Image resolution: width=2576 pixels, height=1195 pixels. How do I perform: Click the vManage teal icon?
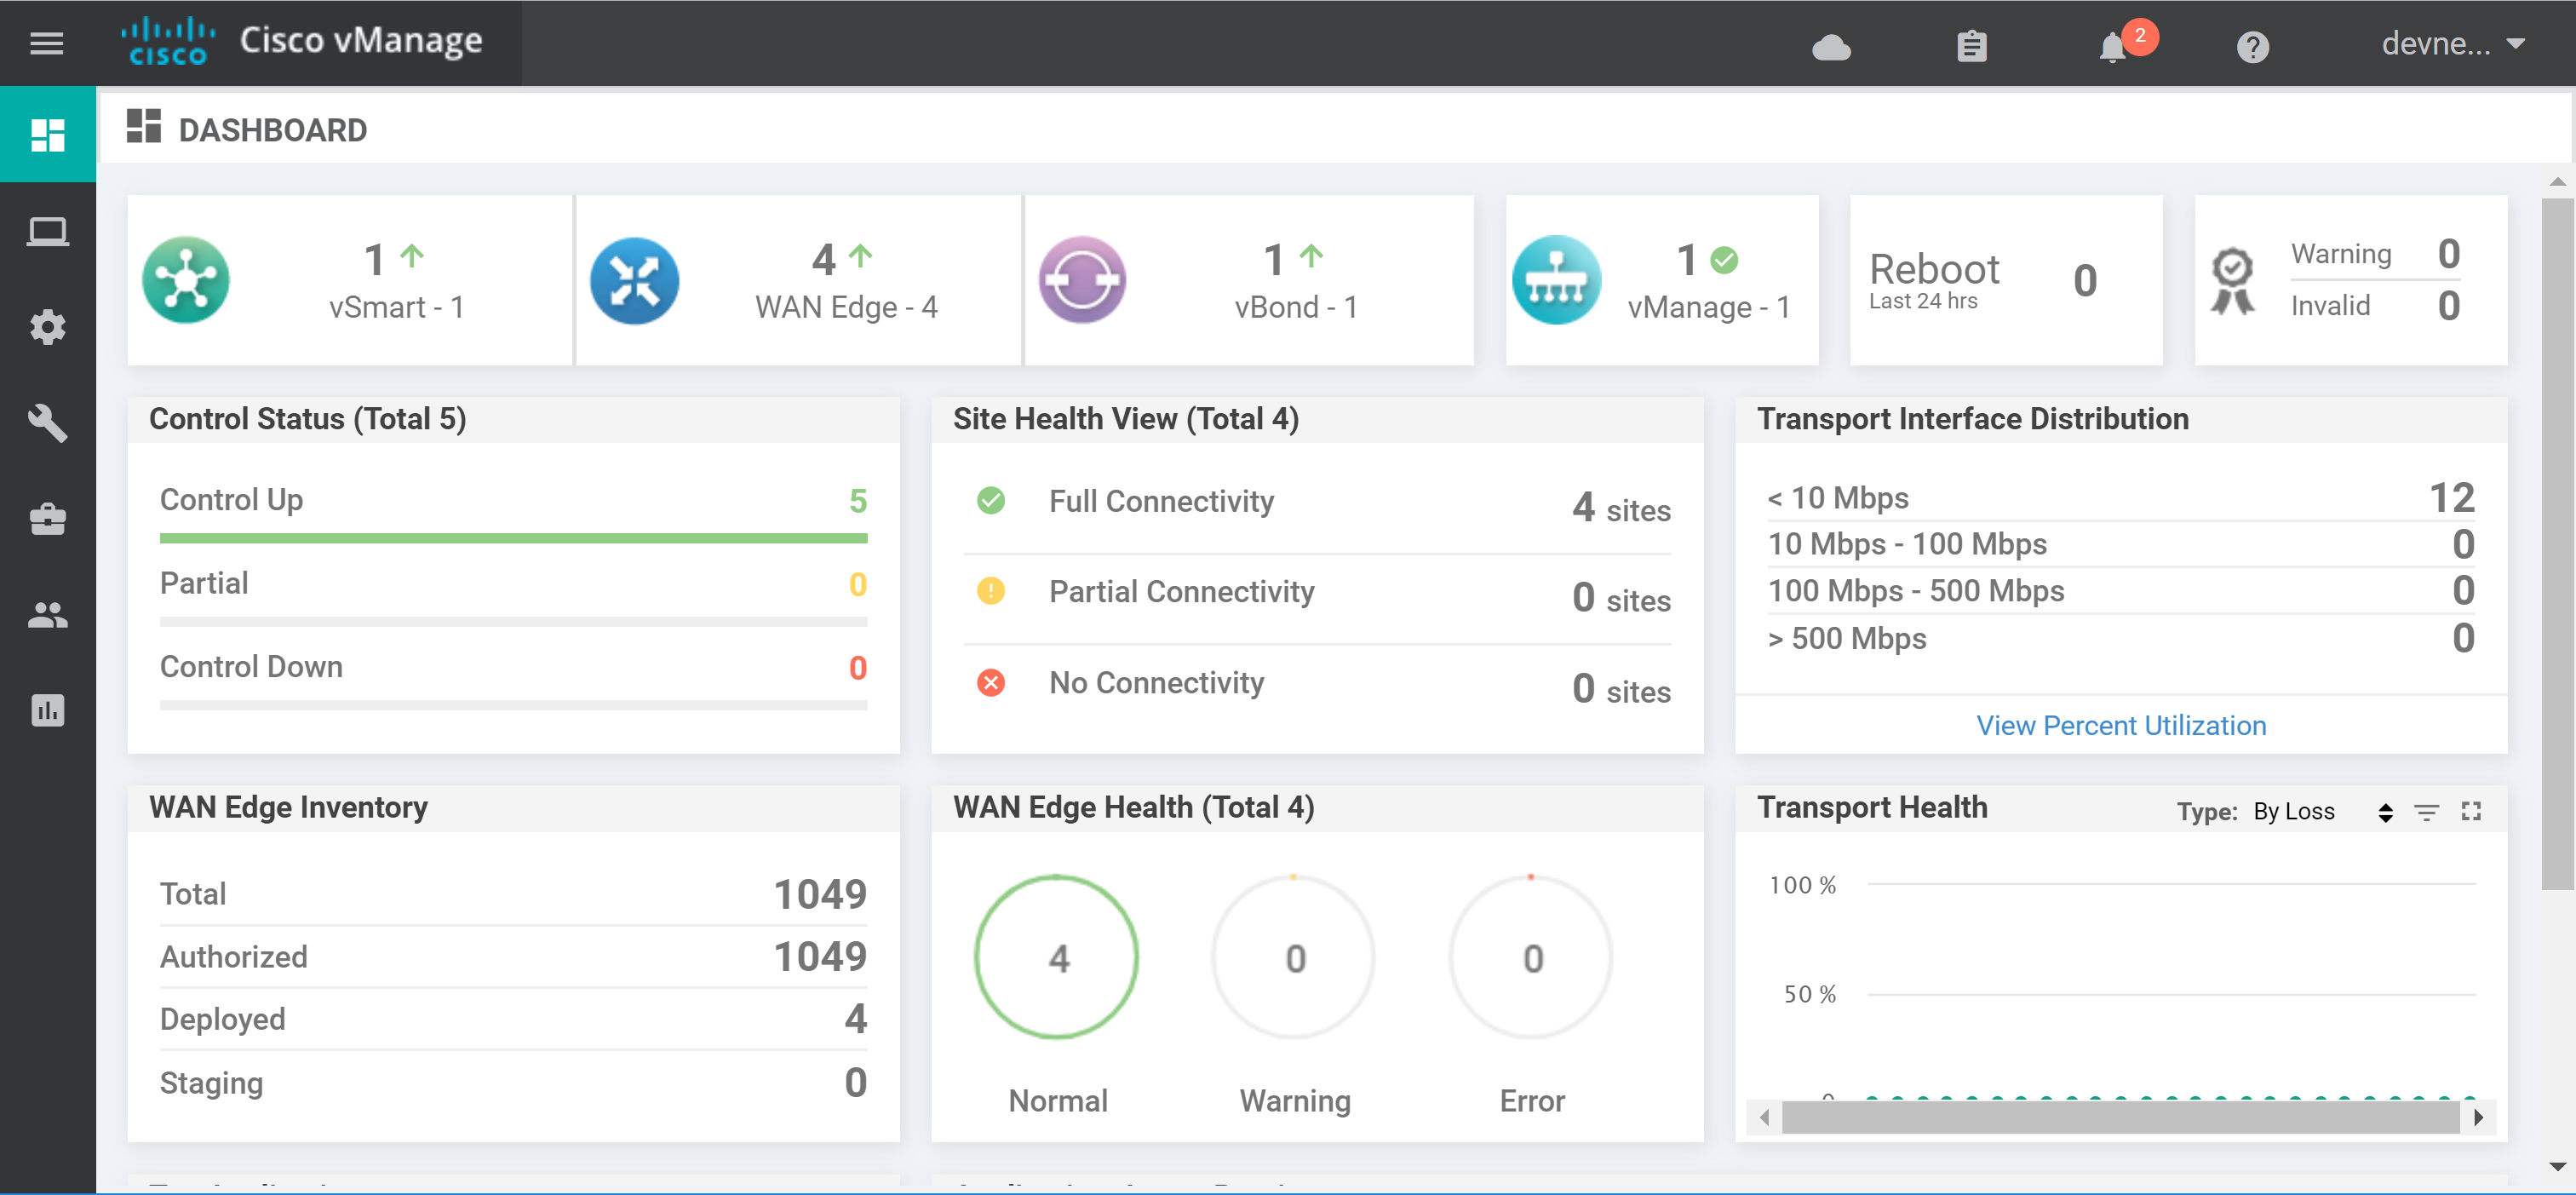[x=1555, y=280]
